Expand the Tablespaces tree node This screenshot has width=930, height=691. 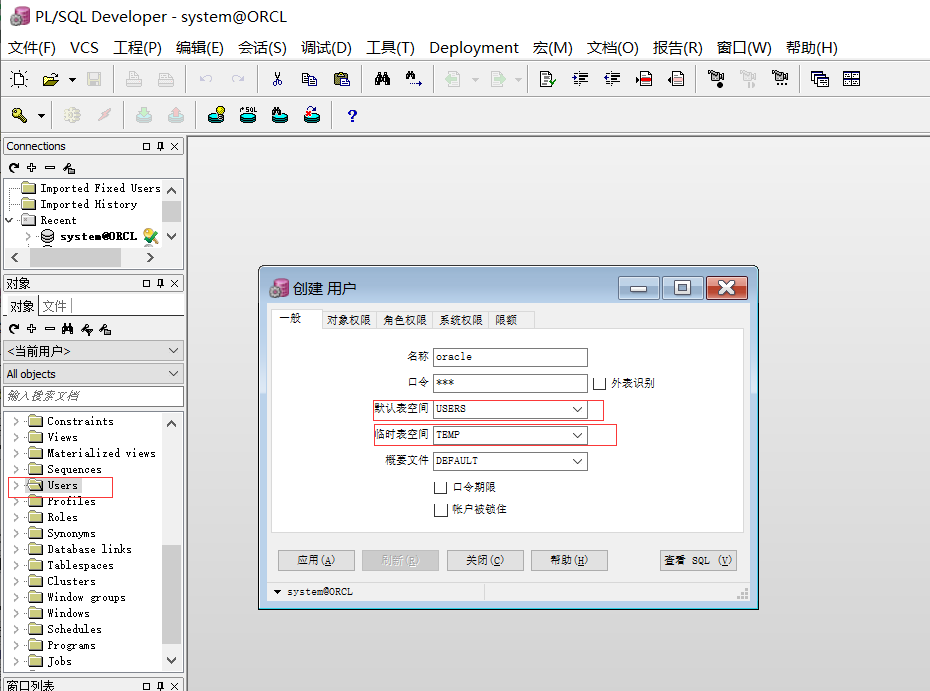[x=16, y=565]
